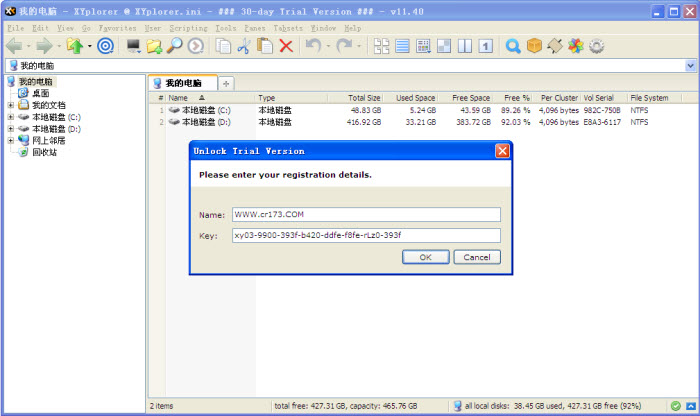This screenshot has width=700, height=416.
Task: Toggle the dual pane icon
Action: click(x=465, y=46)
